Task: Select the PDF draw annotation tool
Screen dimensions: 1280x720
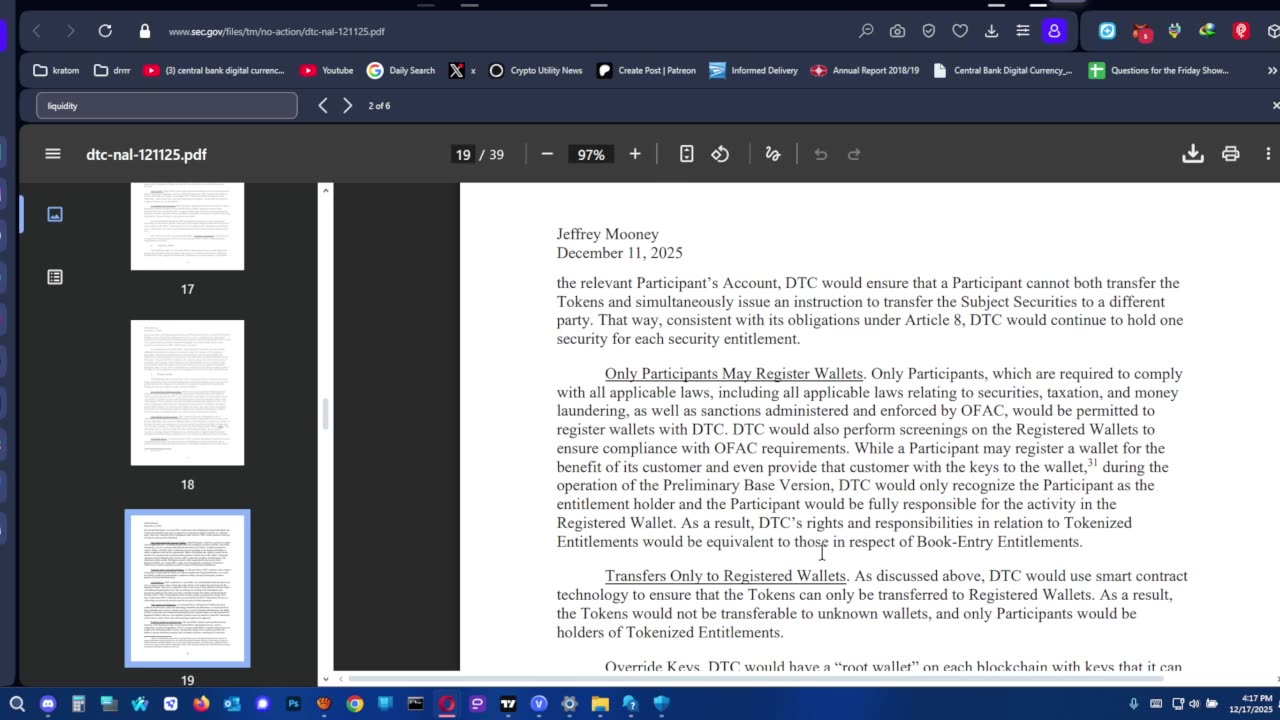Action: (x=772, y=154)
